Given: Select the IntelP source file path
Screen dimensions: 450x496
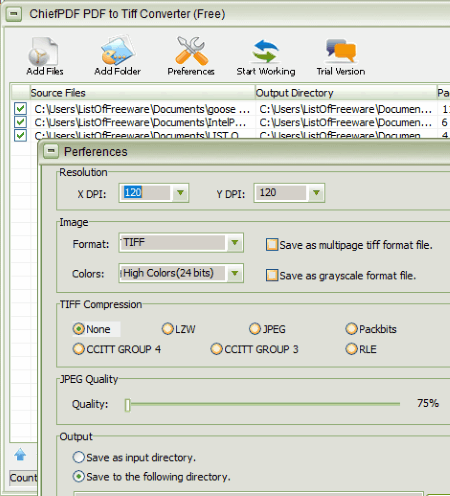Looking at the screenshot, I should [140, 122].
